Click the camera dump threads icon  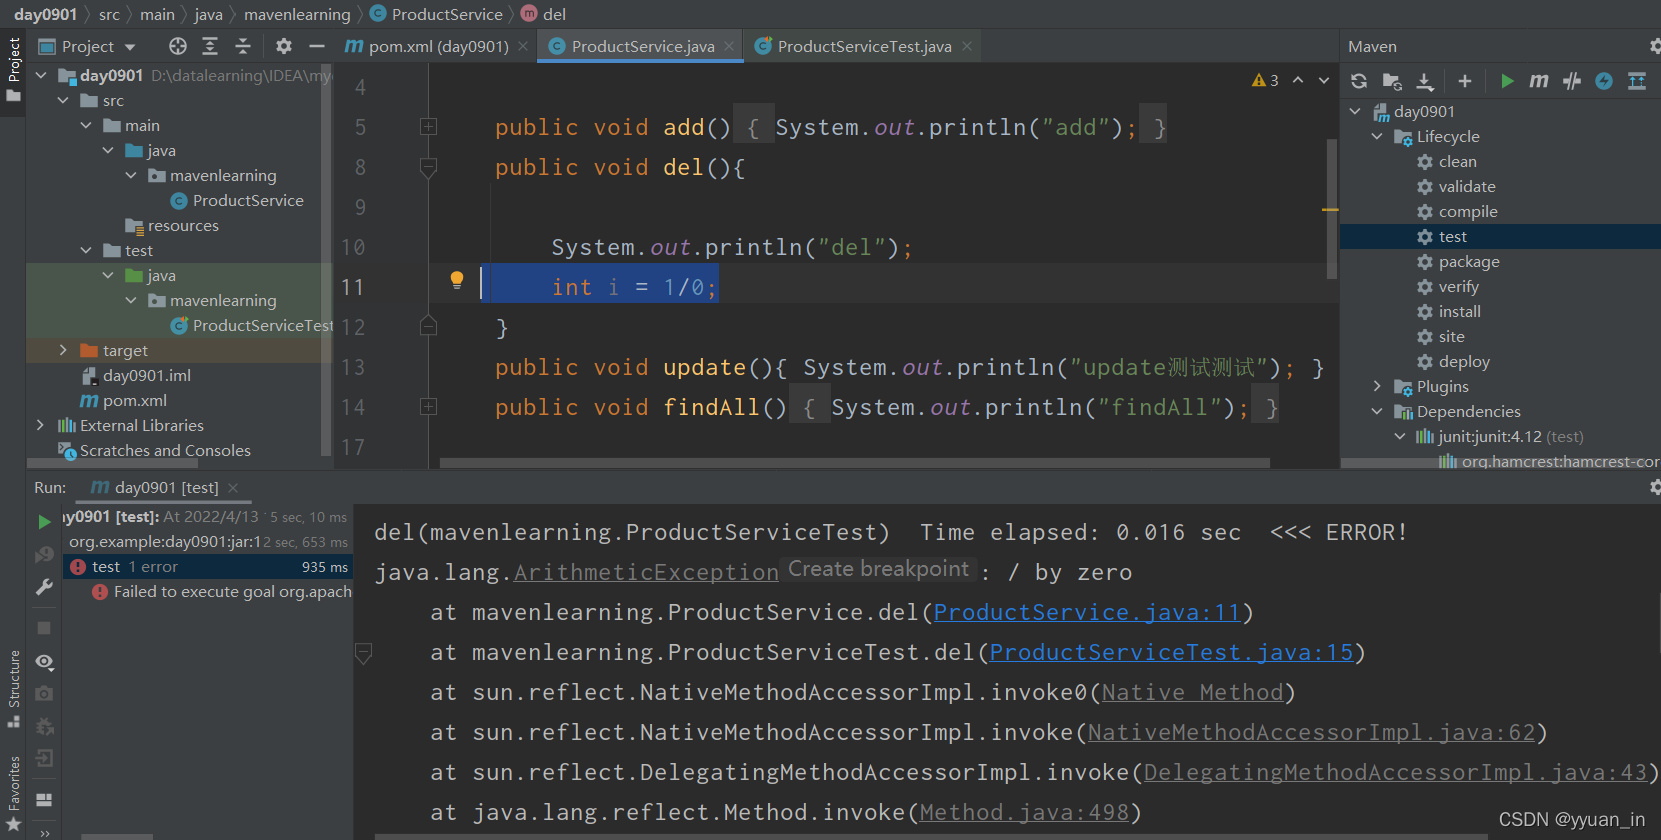pyautogui.click(x=44, y=693)
